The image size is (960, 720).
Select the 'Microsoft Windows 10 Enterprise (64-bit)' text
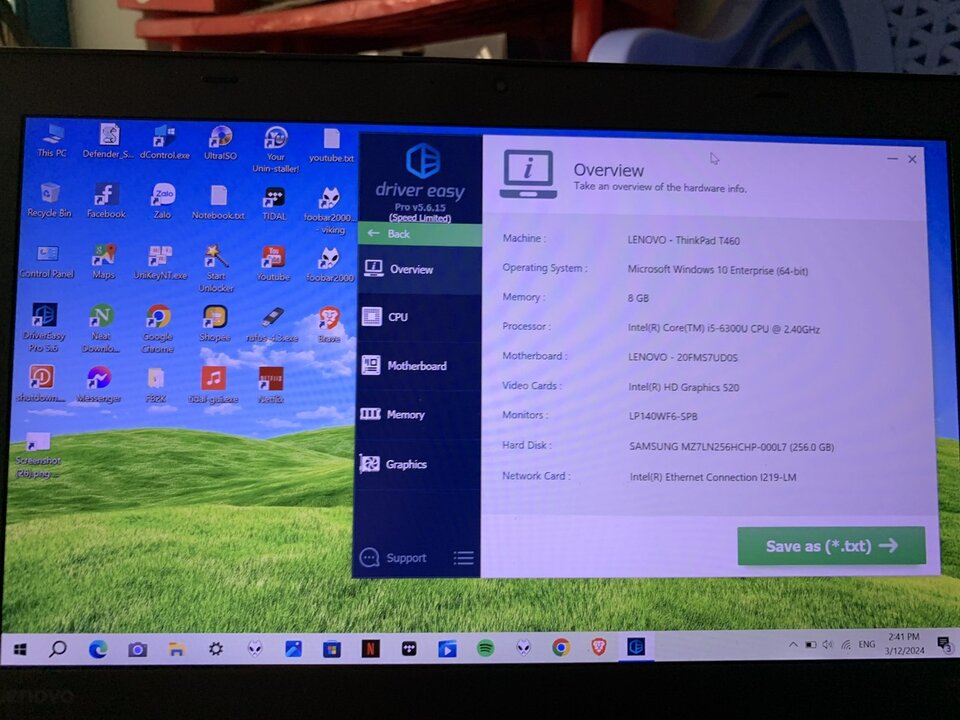click(718, 270)
